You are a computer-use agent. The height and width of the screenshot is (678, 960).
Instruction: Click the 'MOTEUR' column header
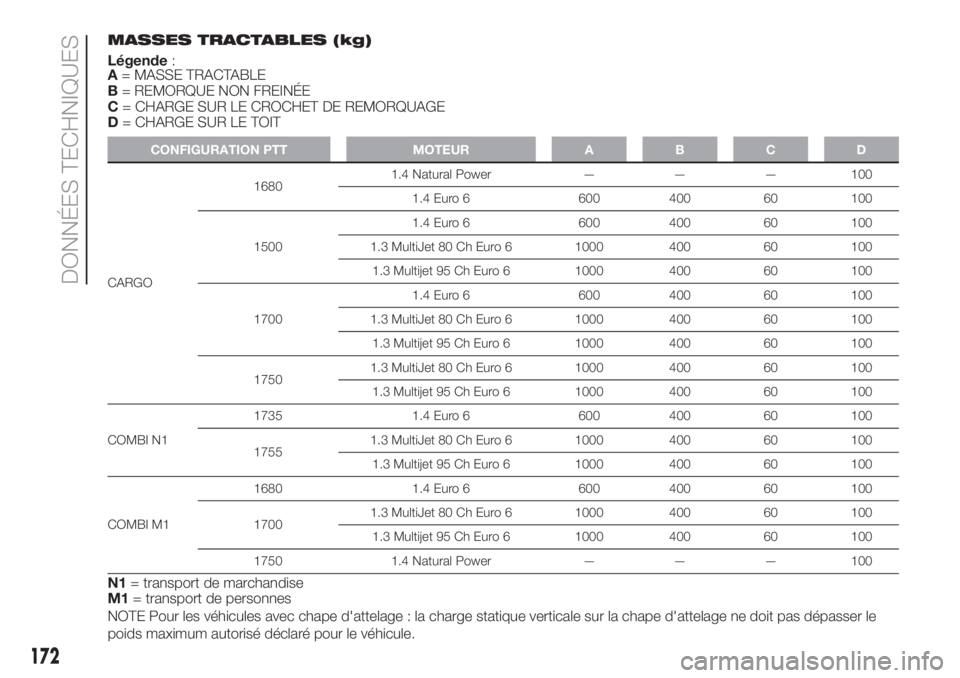441,150
